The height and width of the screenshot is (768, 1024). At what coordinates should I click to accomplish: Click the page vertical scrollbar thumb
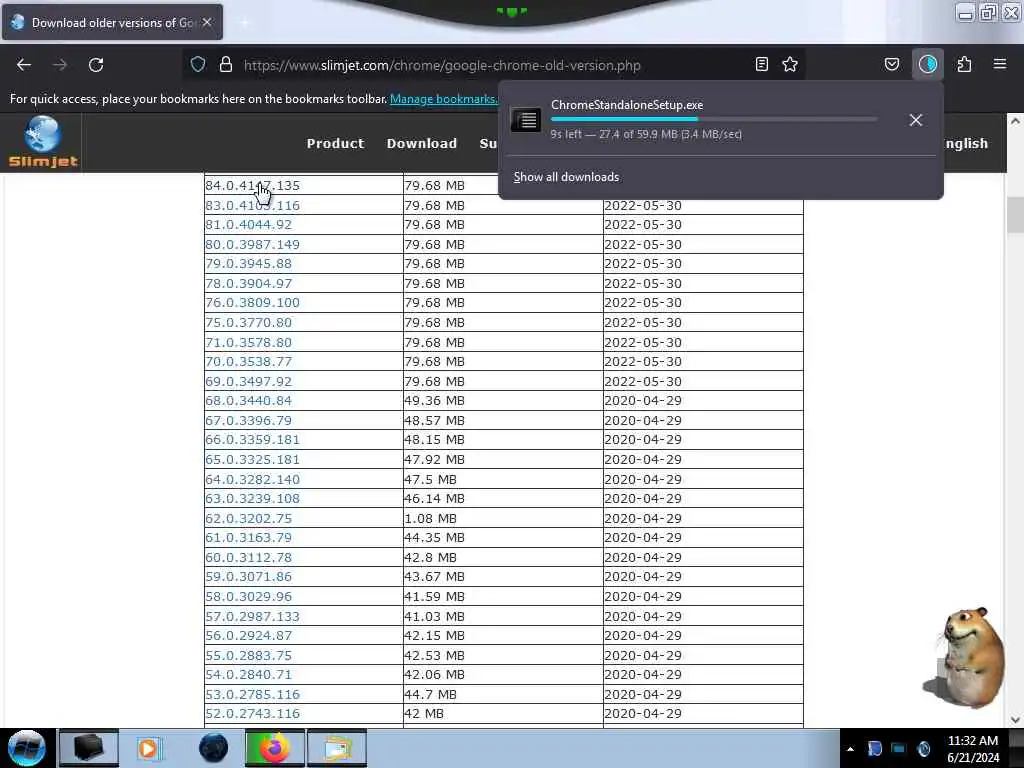pos(1015,215)
